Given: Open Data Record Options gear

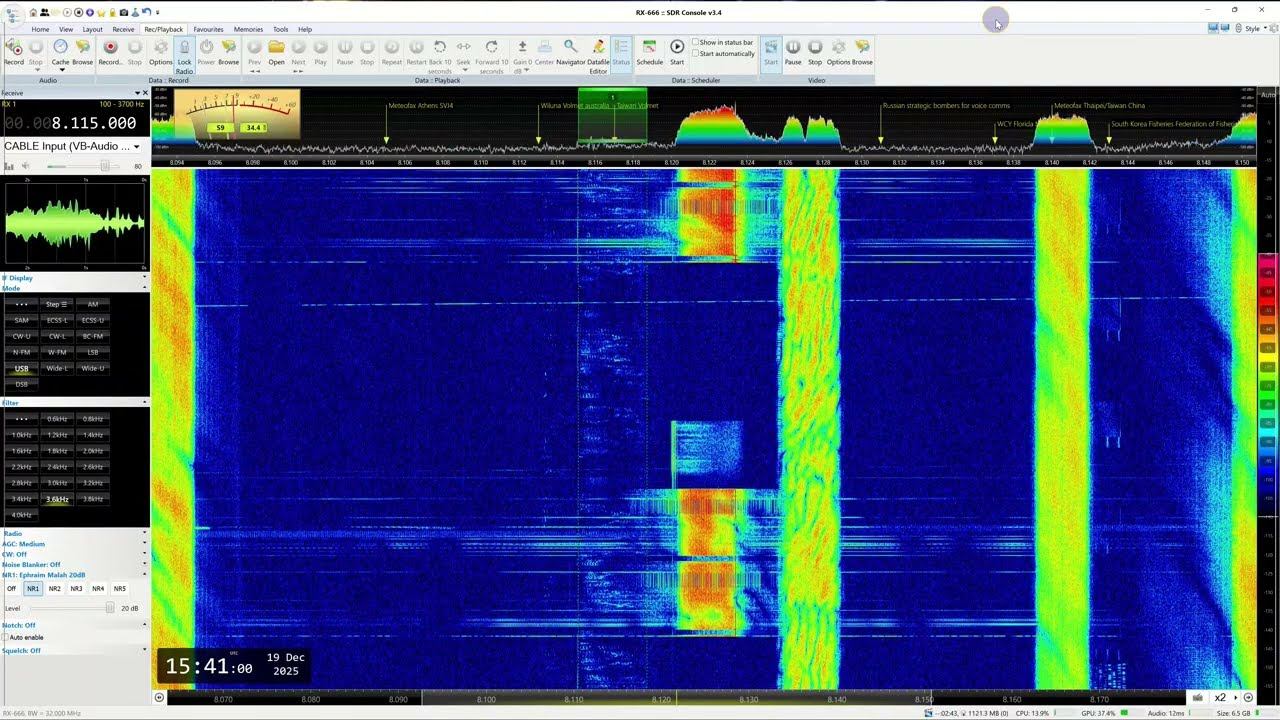Looking at the screenshot, I should point(160,52).
